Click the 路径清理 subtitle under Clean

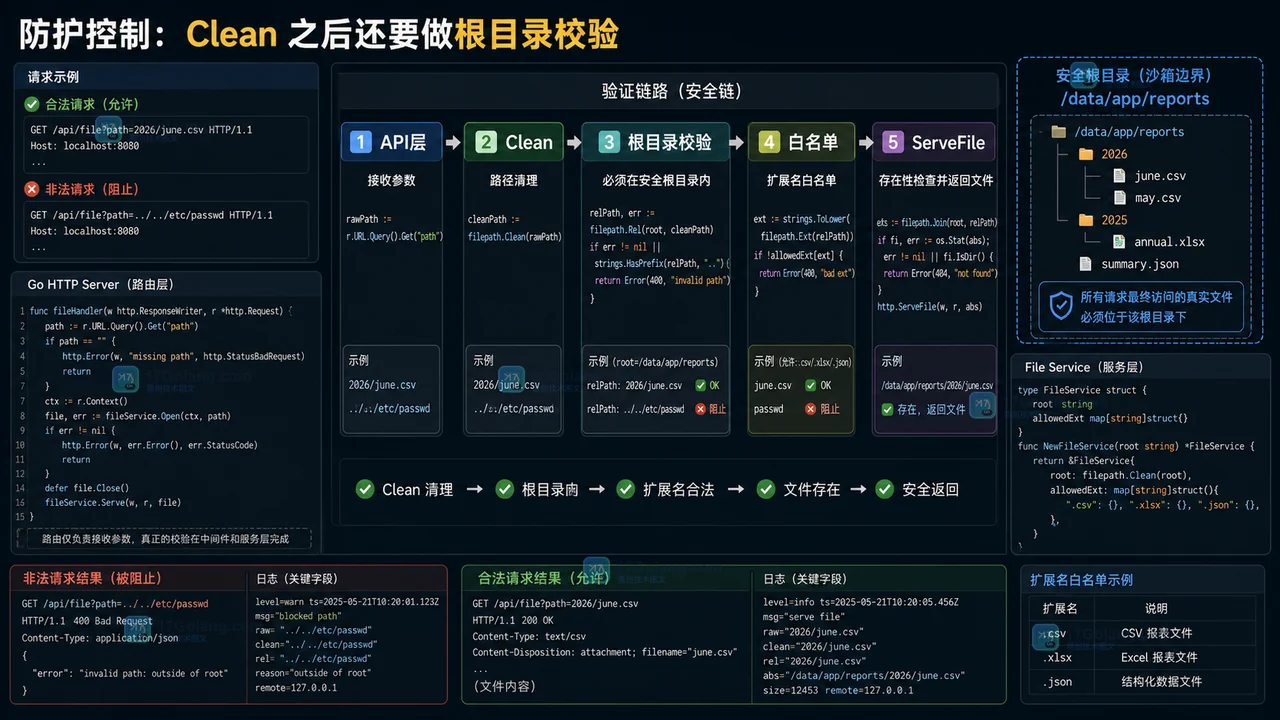[x=514, y=181]
